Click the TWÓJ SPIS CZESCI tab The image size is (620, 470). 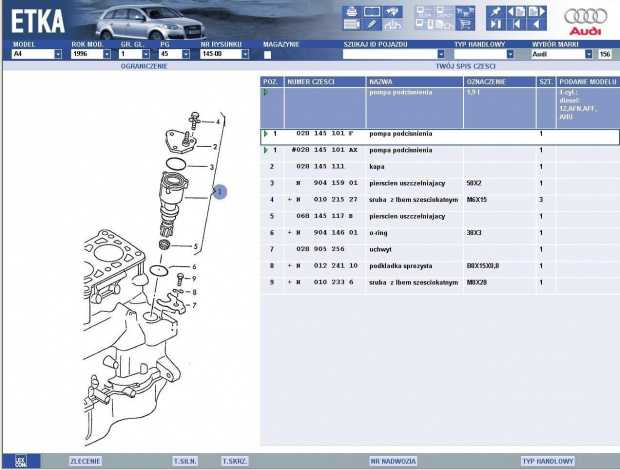click(465, 66)
